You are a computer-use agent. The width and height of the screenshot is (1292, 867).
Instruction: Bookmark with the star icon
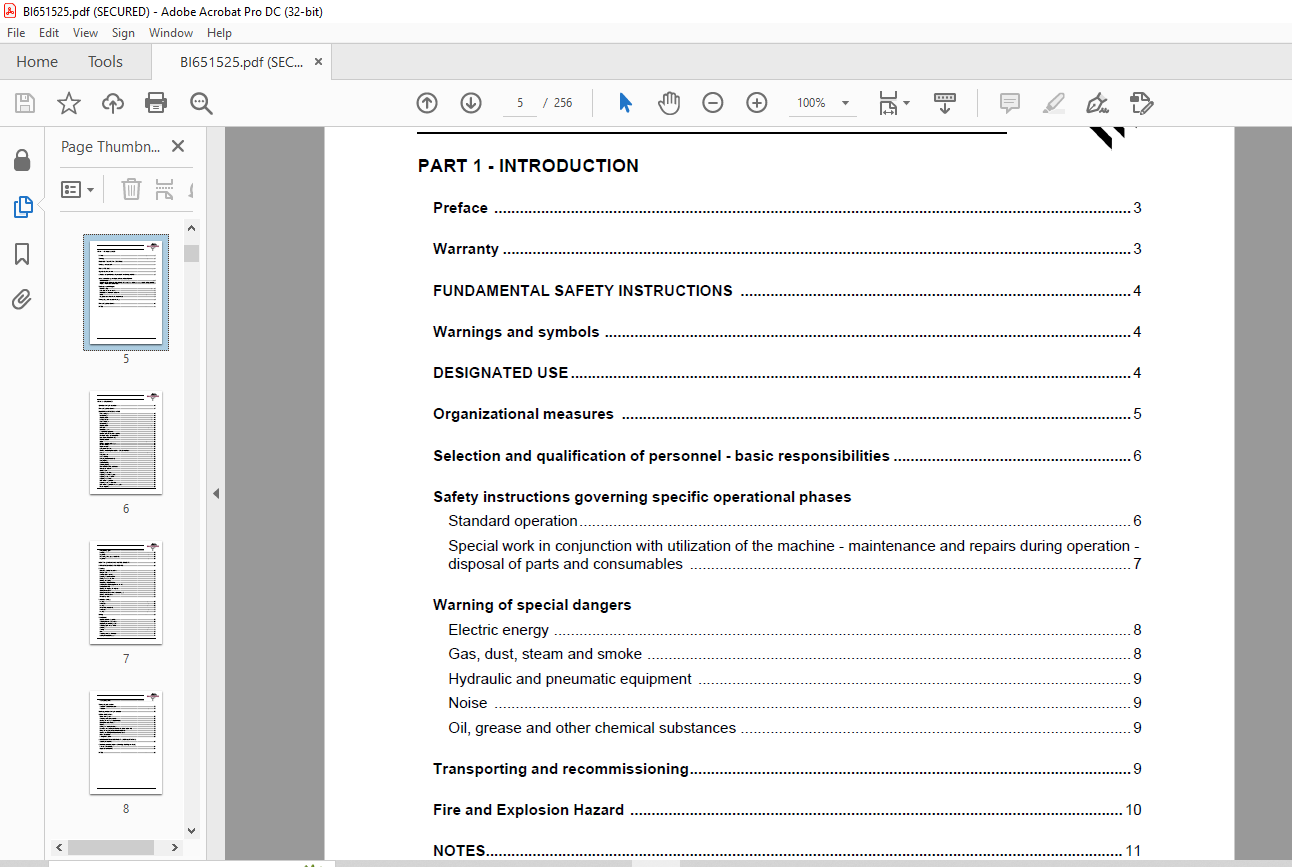click(68, 103)
